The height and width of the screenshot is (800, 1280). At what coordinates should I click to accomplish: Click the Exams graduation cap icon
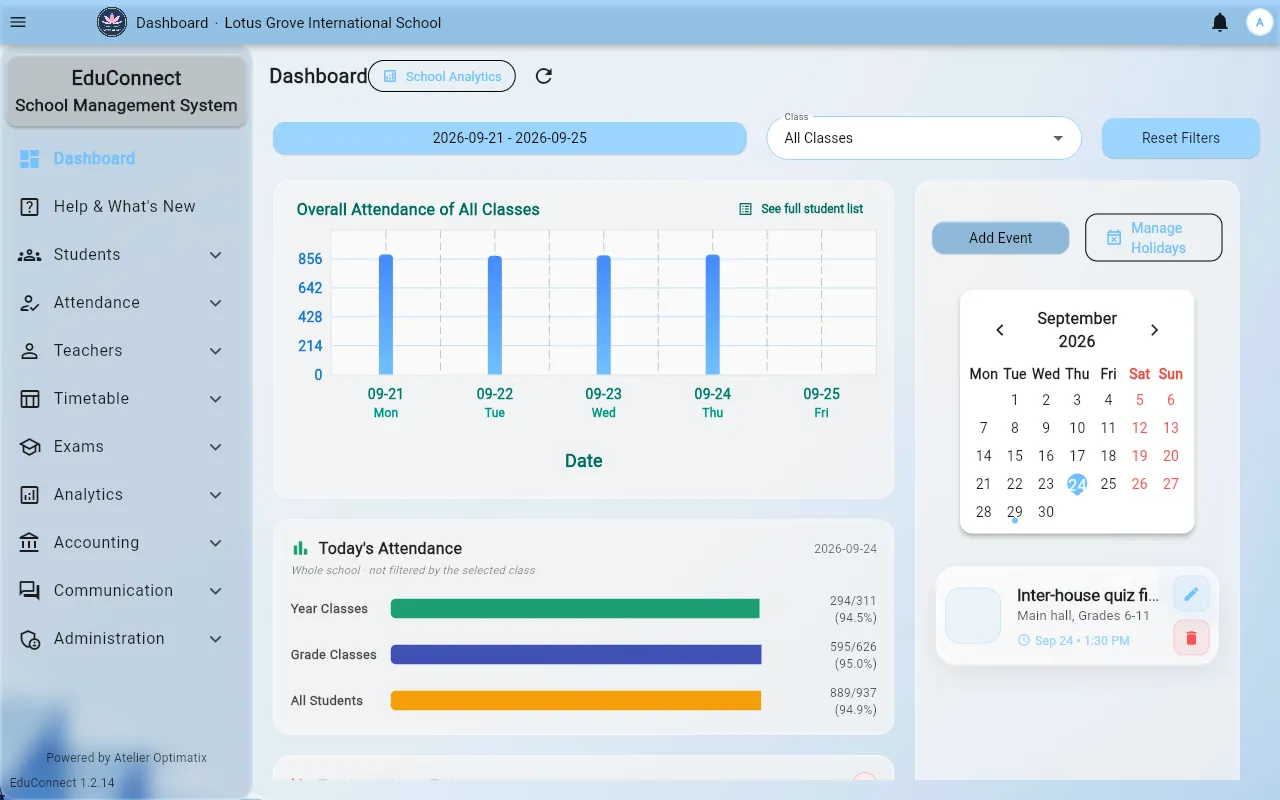click(30, 447)
